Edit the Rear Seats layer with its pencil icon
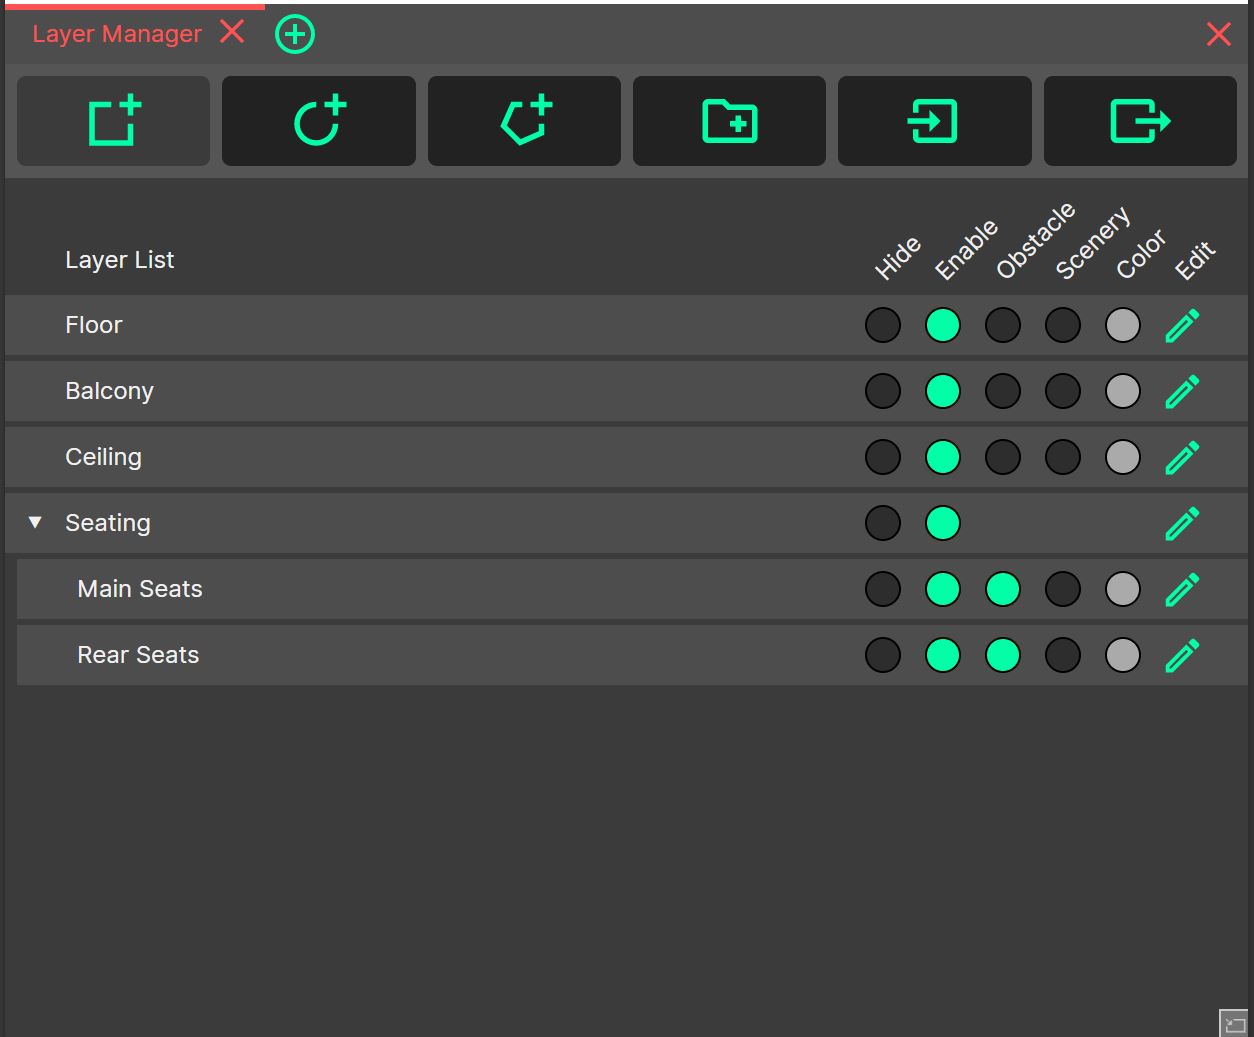The width and height of the screenshot is (1254, 1037). click(1182, 655)
